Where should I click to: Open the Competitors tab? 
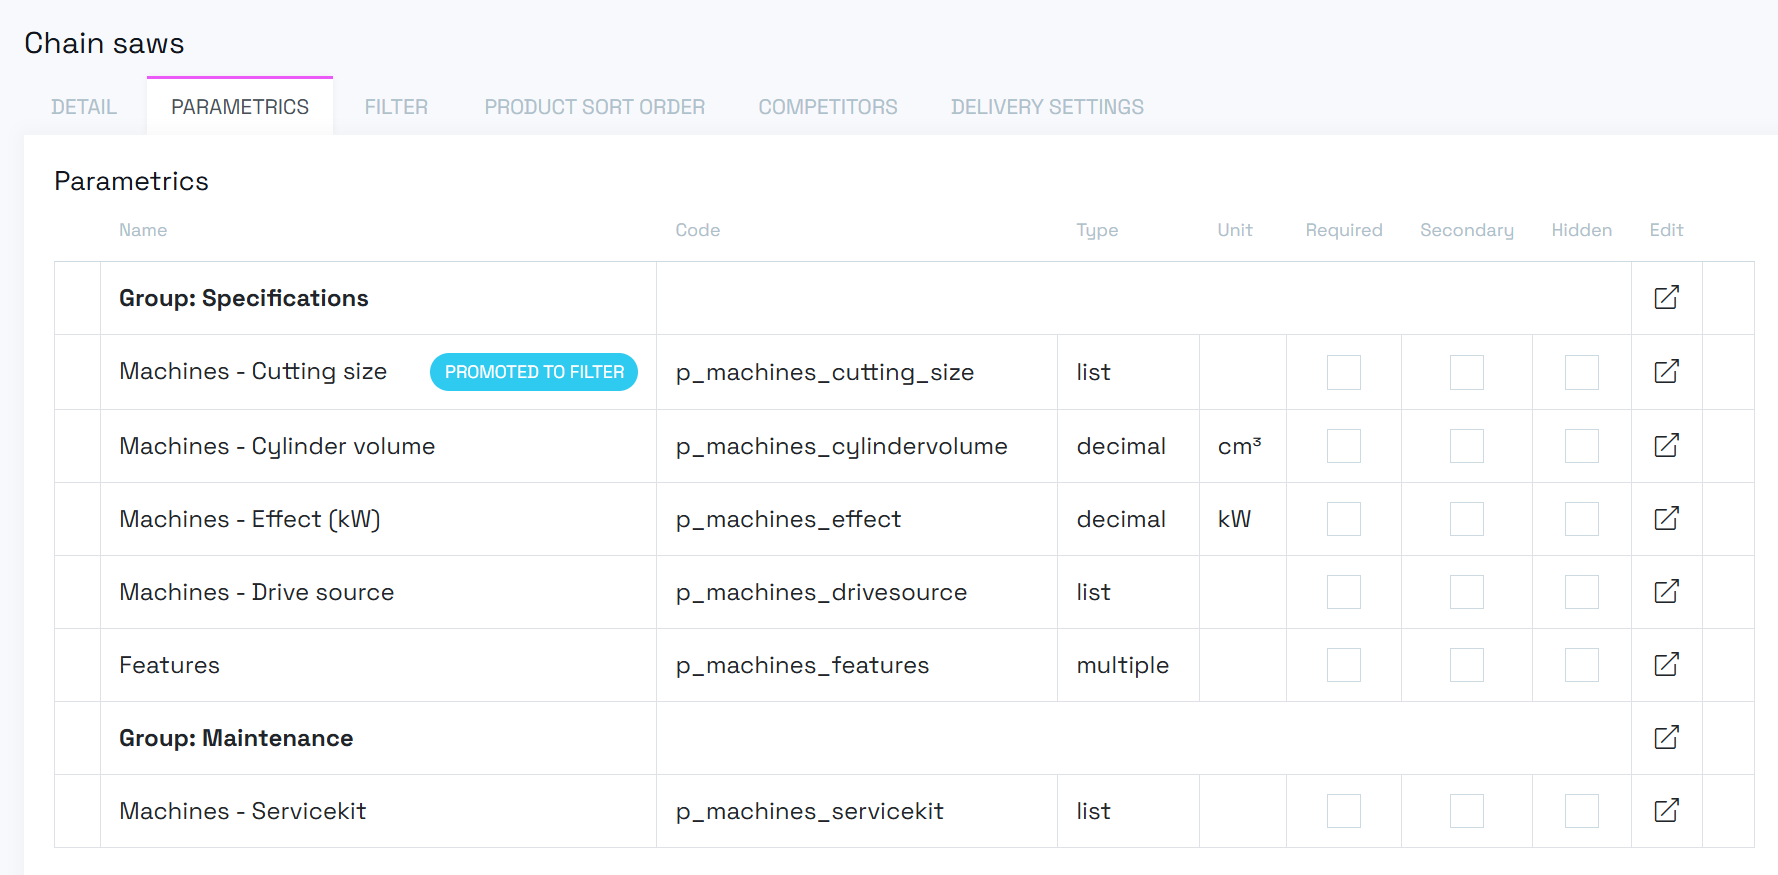827,107
